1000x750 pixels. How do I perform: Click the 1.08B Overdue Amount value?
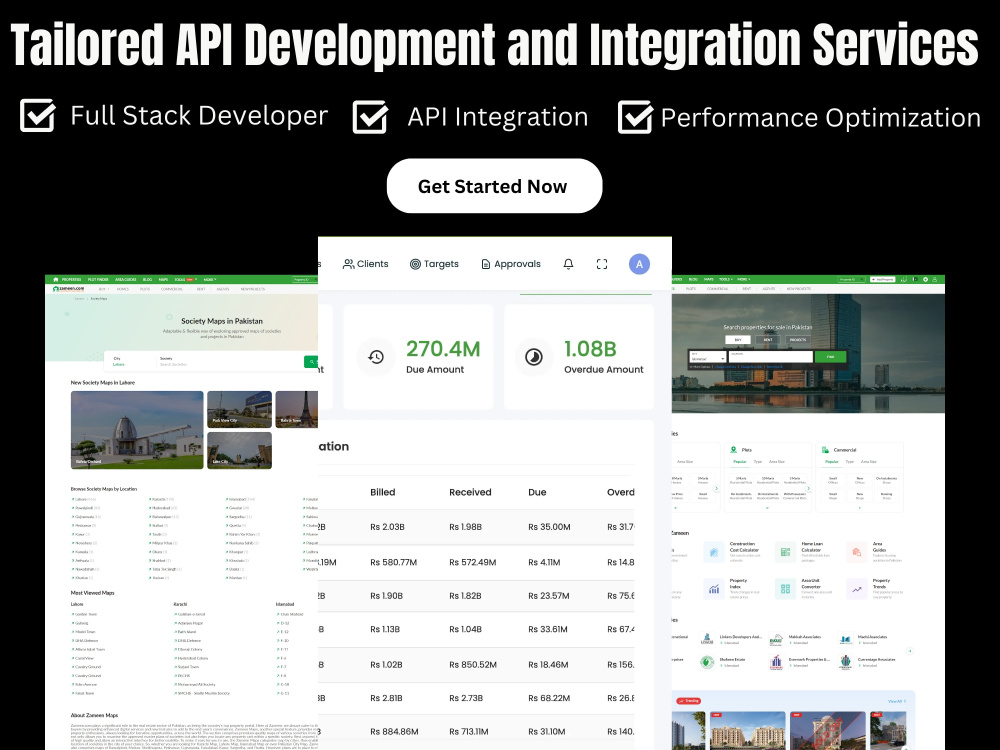coord(591,349)
